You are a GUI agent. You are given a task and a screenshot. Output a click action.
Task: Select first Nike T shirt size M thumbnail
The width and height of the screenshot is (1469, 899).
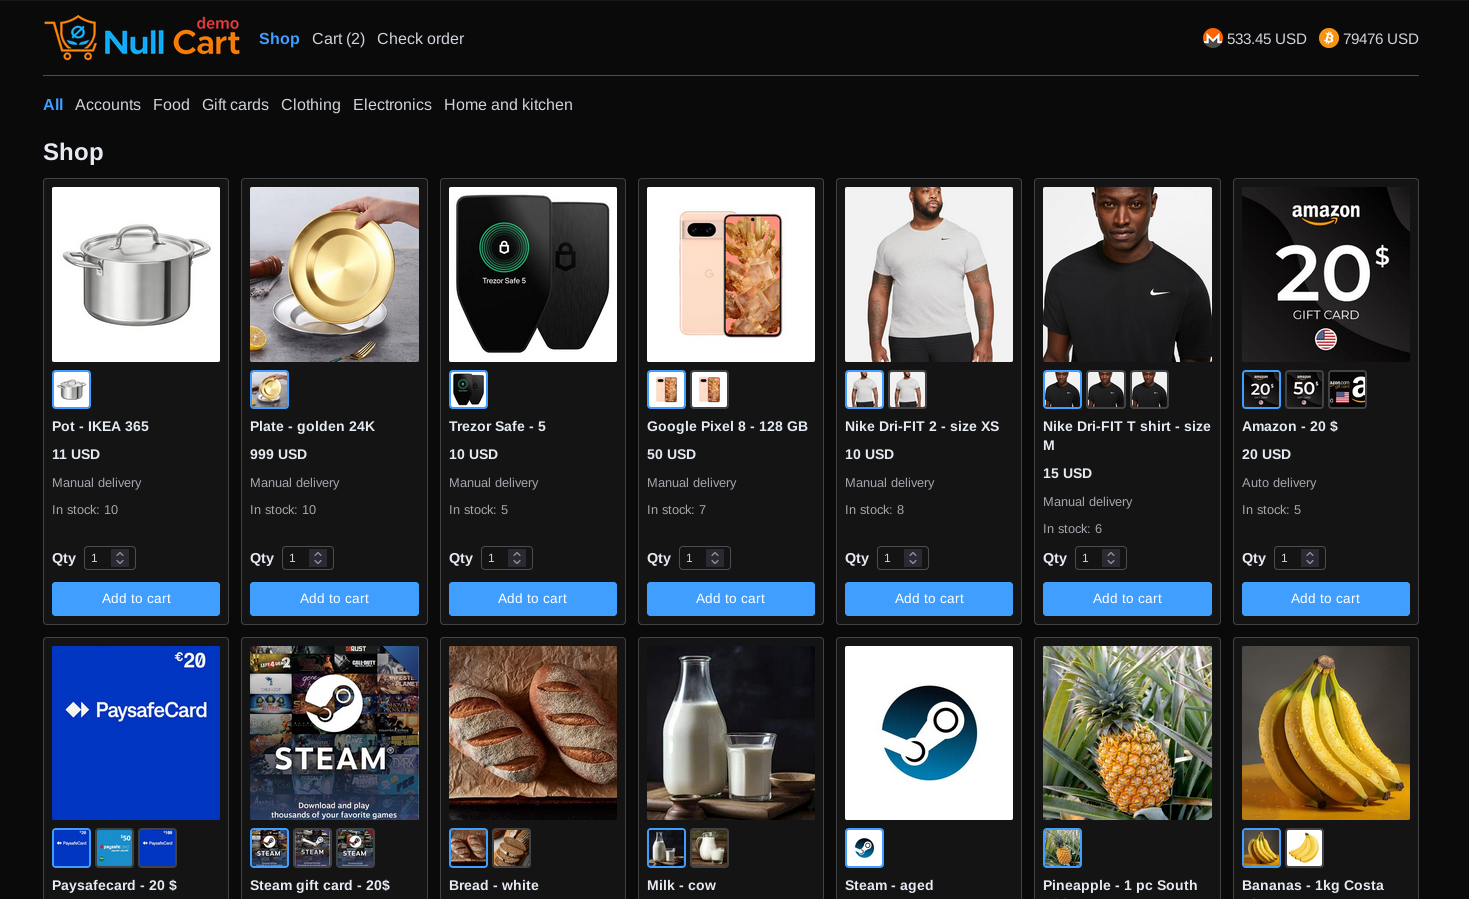[x=1062, y=389]
